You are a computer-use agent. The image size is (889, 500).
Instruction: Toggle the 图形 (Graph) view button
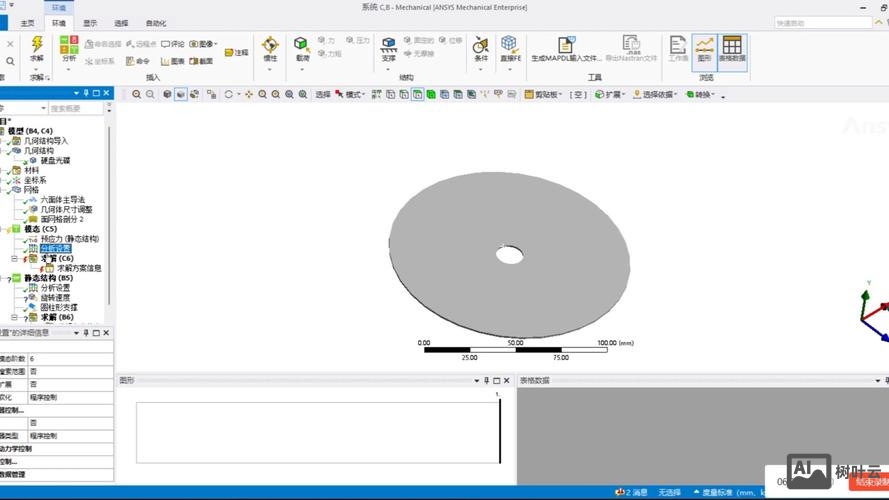click(704, 48)
